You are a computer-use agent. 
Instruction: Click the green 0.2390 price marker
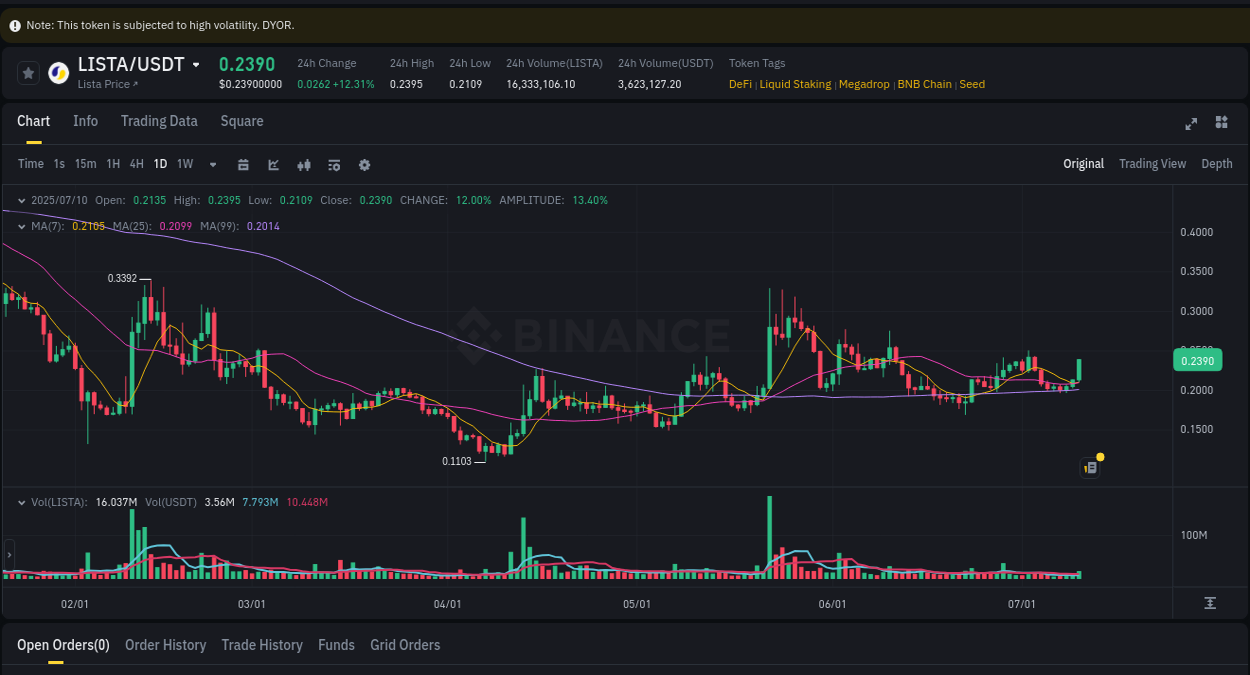[x=1197, y=360]
